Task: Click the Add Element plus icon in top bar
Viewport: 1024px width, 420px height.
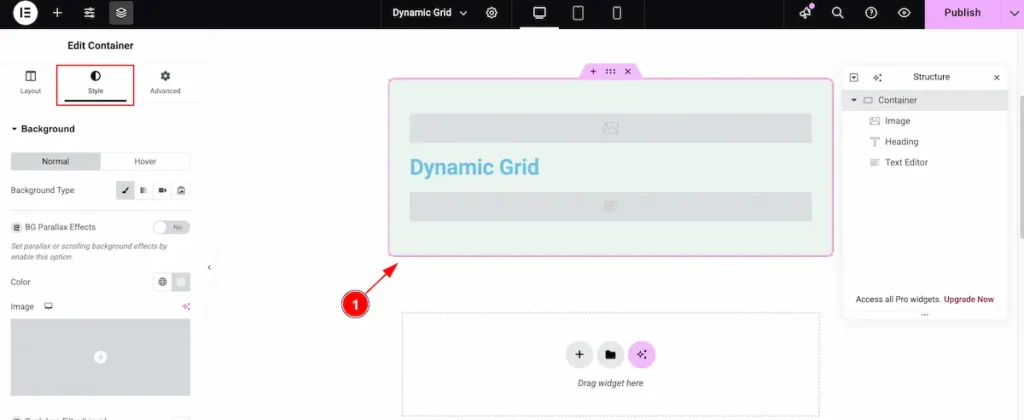Action: 57,13
